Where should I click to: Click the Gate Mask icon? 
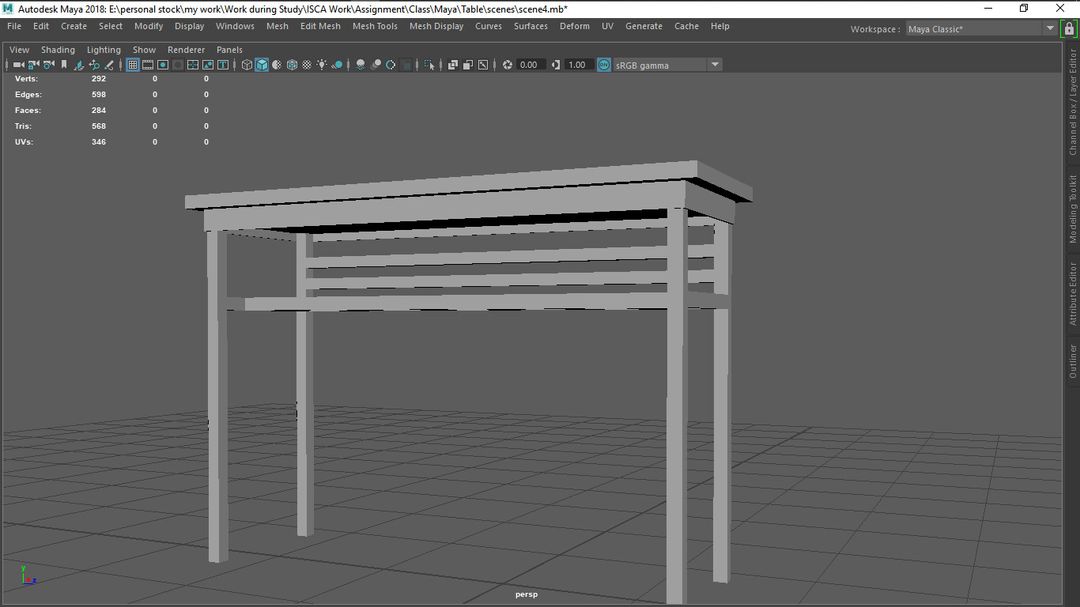[178, 65]
